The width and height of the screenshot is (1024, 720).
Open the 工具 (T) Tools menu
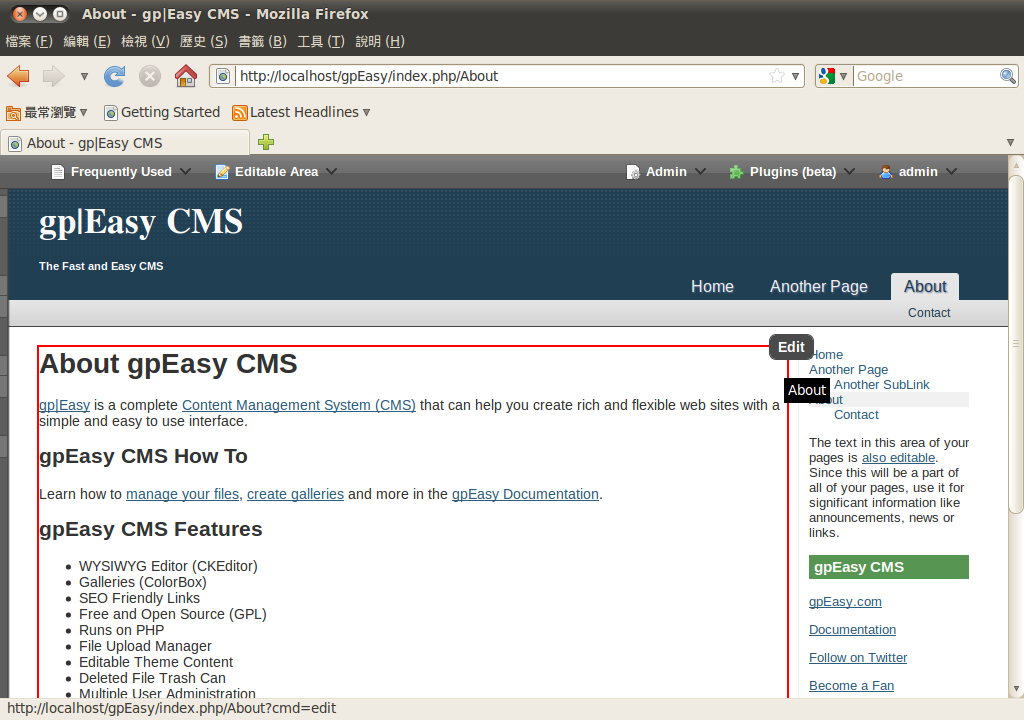[x=321, y=41]
